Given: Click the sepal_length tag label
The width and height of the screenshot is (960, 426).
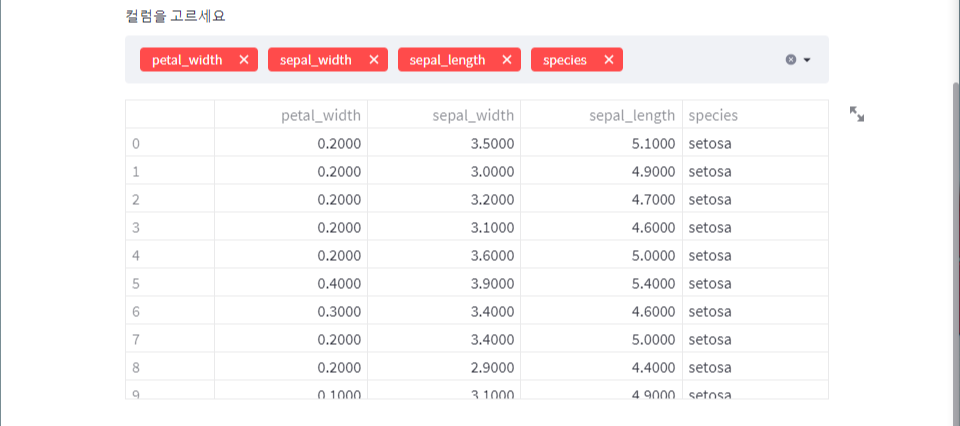Looking at the screenshot, I should point(447,60).
